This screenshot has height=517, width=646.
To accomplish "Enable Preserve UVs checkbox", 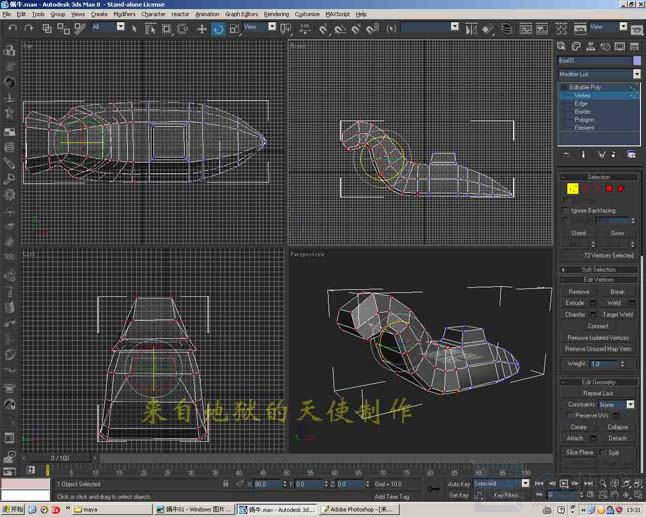I will click(x=570, y=415).
